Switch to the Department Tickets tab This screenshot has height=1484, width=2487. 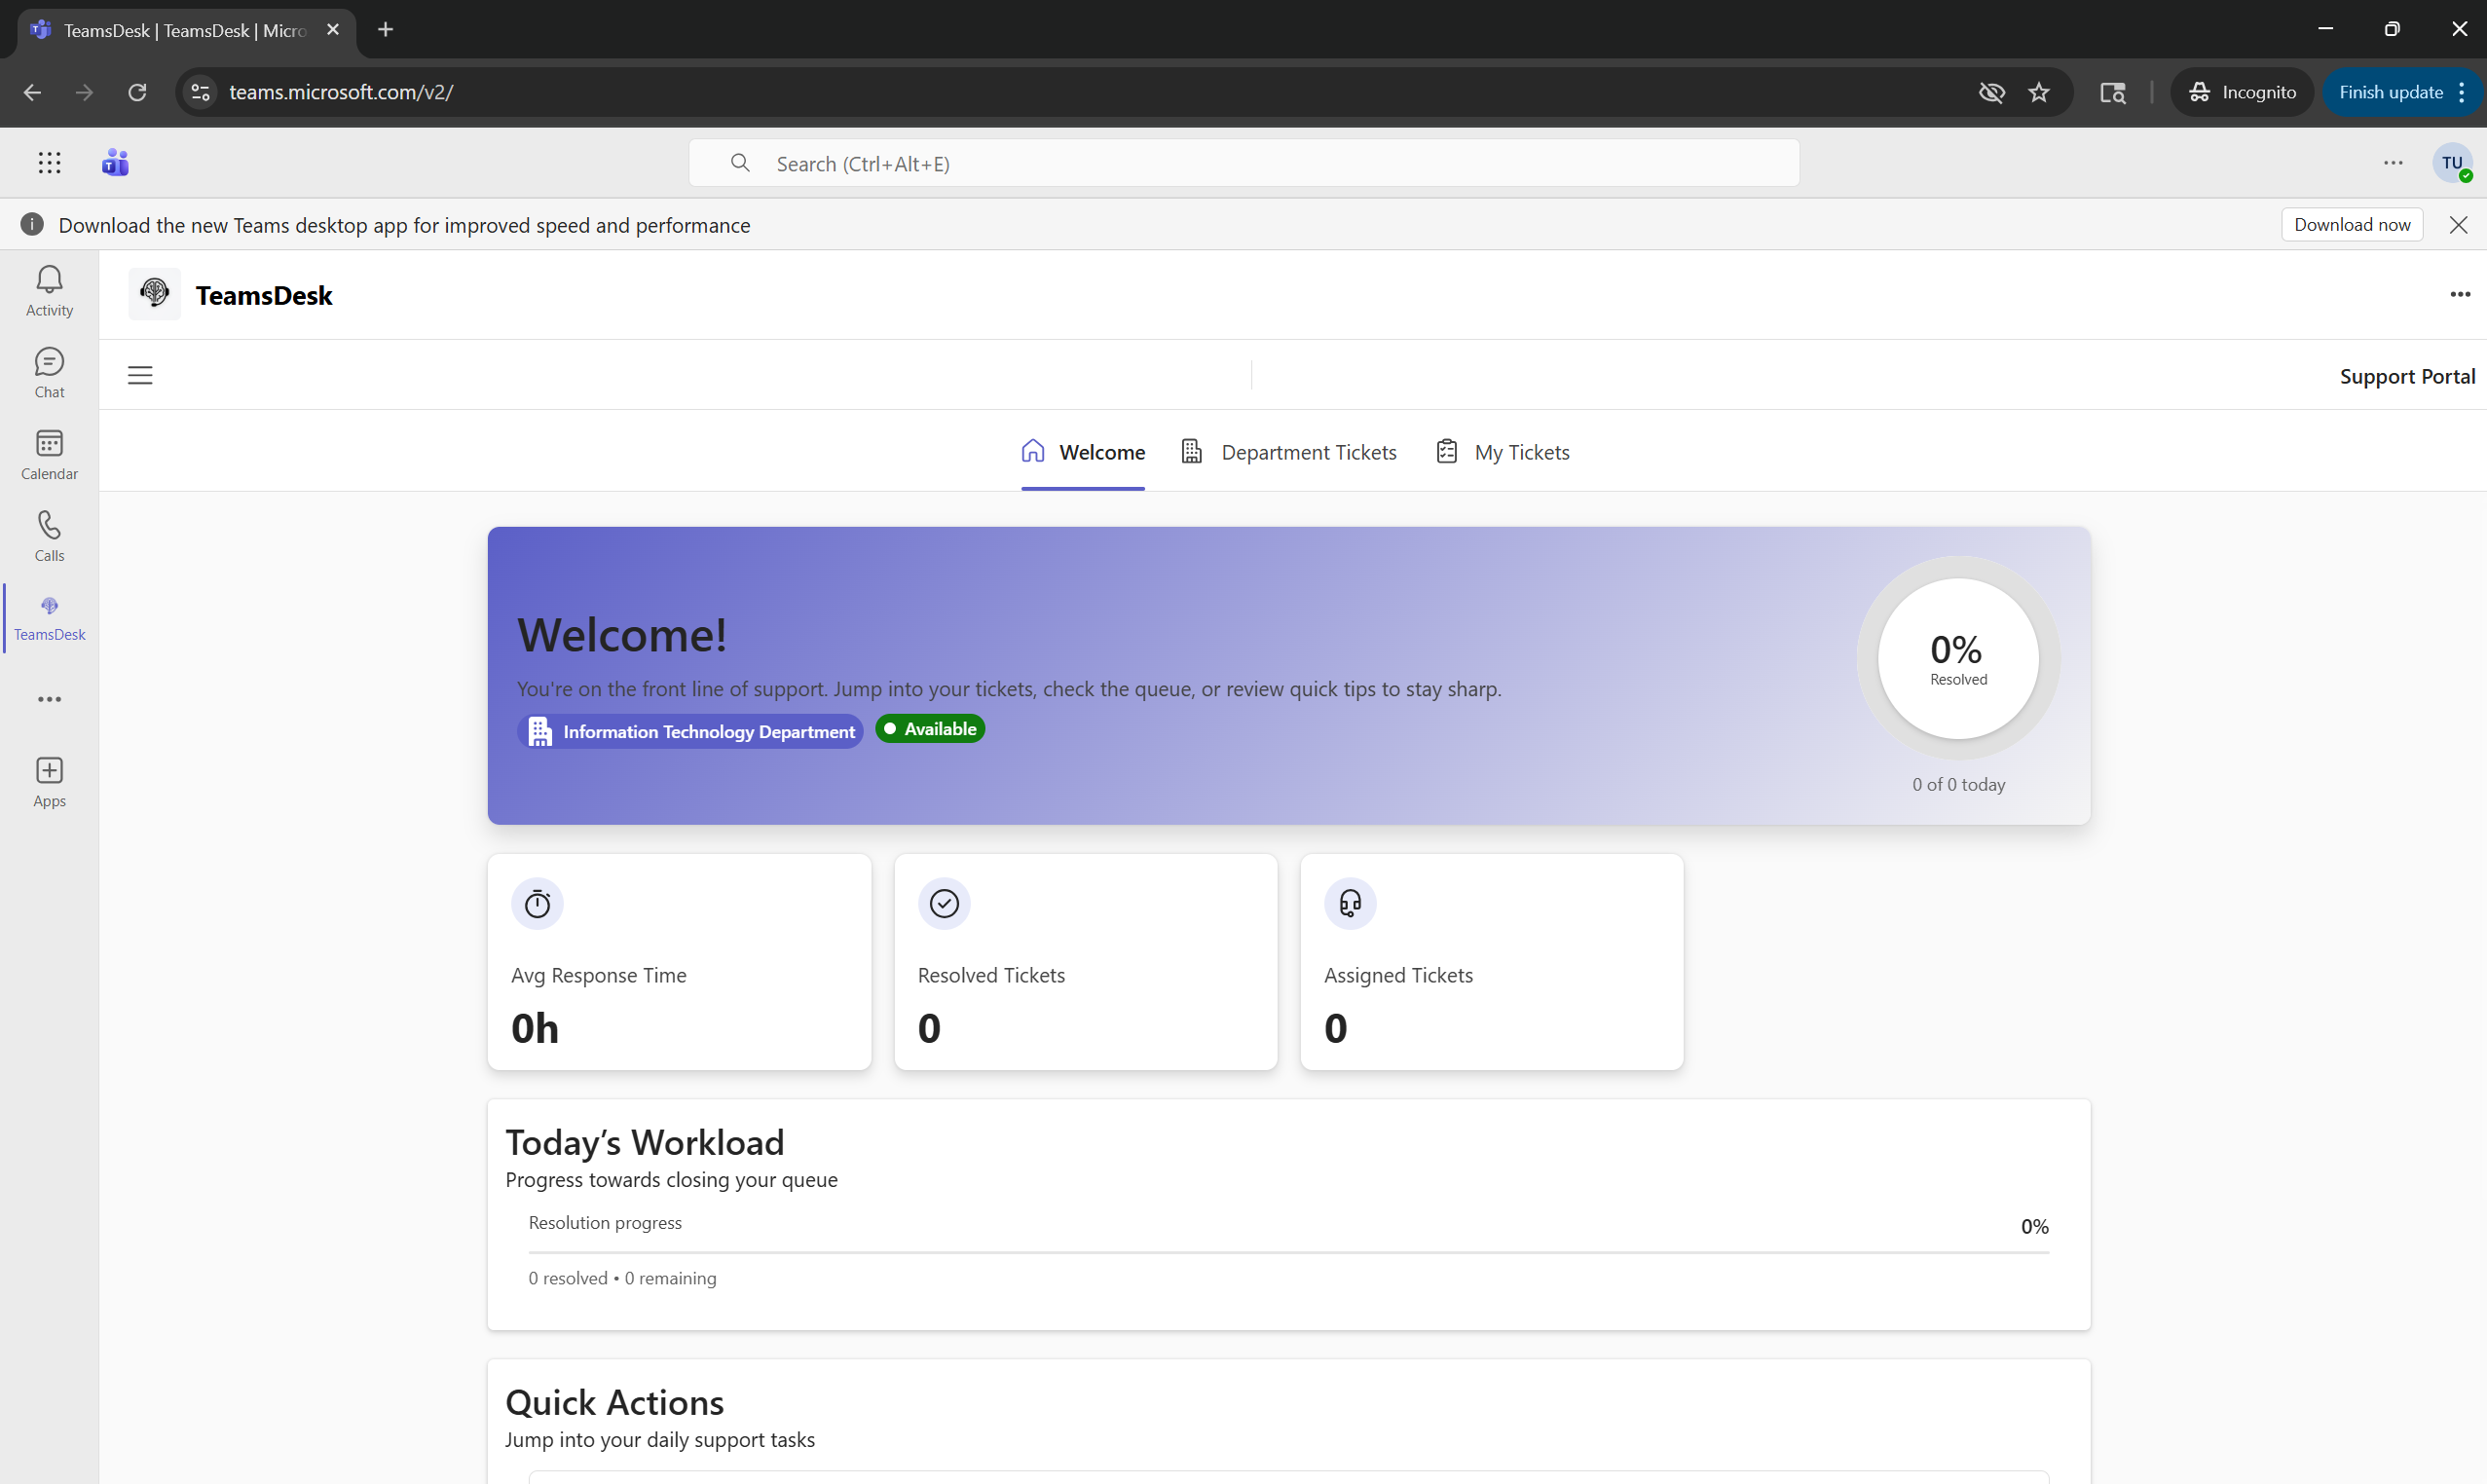point(1309,451)
